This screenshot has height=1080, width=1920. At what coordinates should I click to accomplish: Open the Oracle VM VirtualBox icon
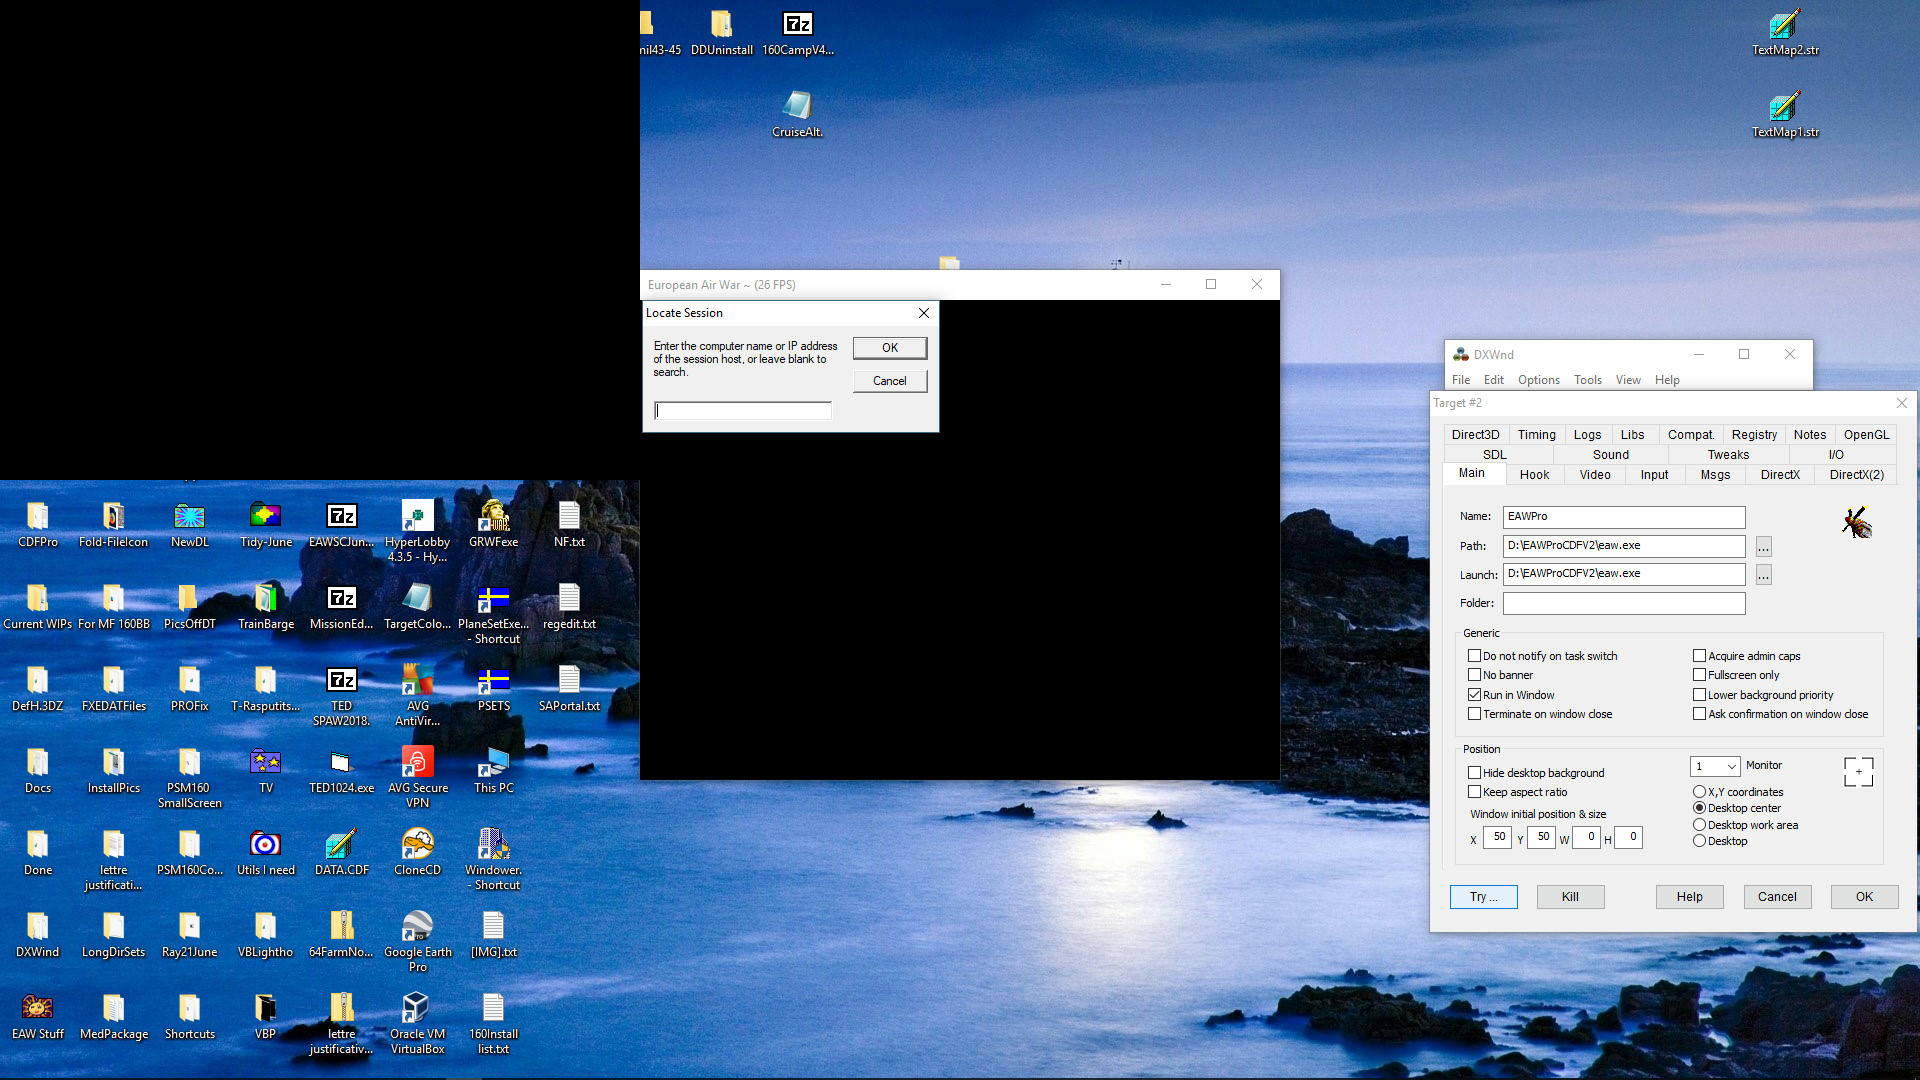[x=417, y=1023]
